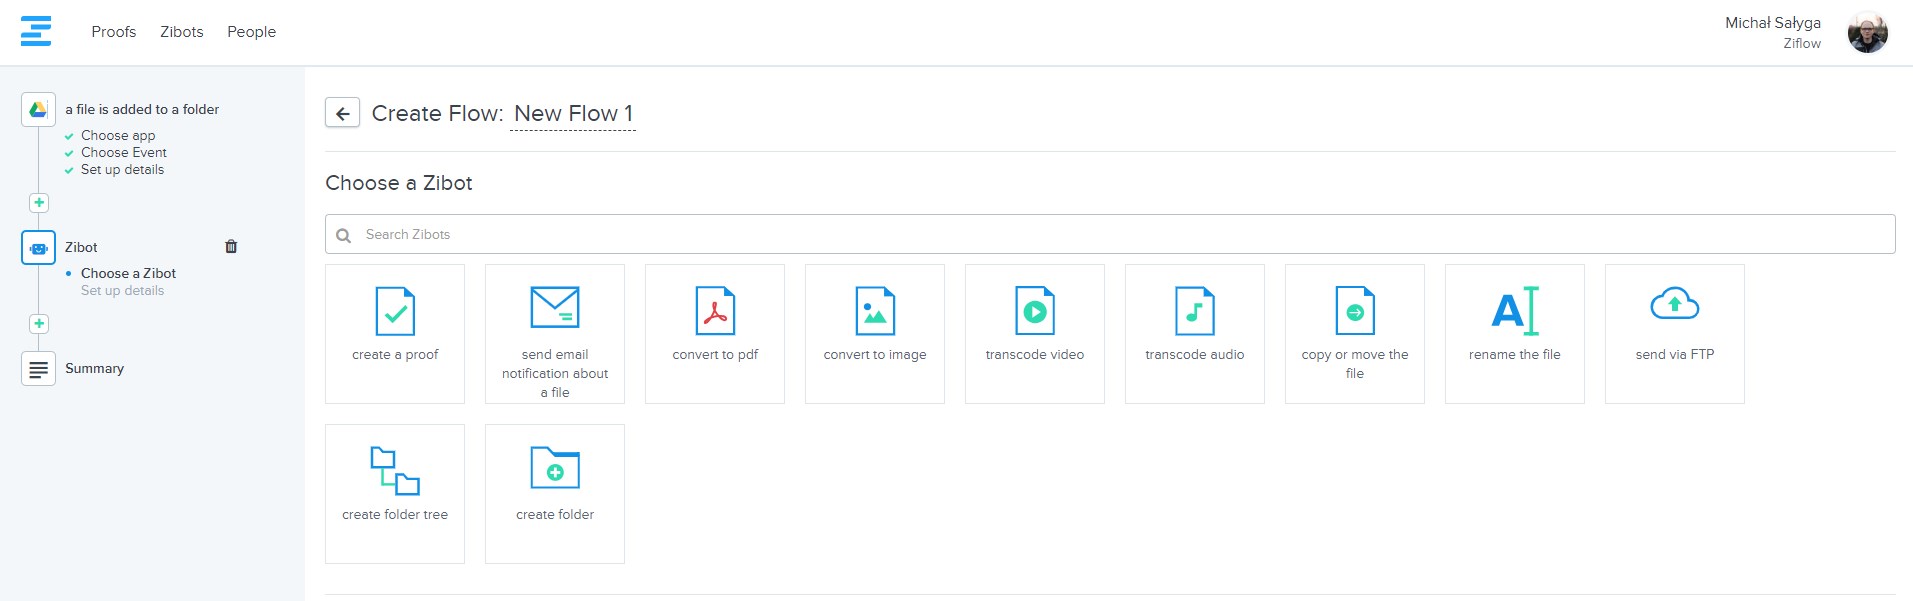The width and height of the screenshot is (1913, 601).
Task: Click the back arrow button
Action: coord(342,113)
